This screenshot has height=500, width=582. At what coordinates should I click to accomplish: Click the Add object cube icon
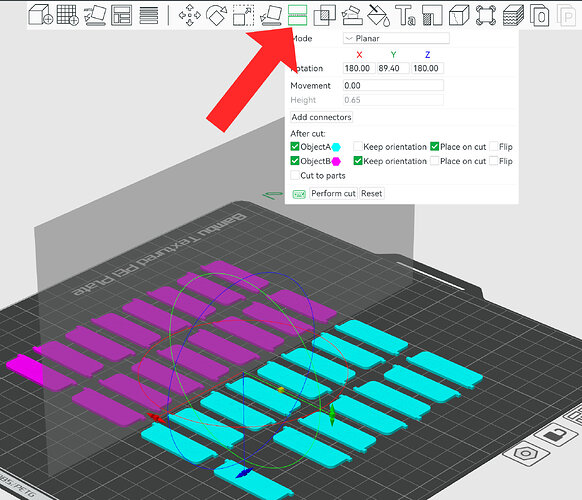point(40,15)
